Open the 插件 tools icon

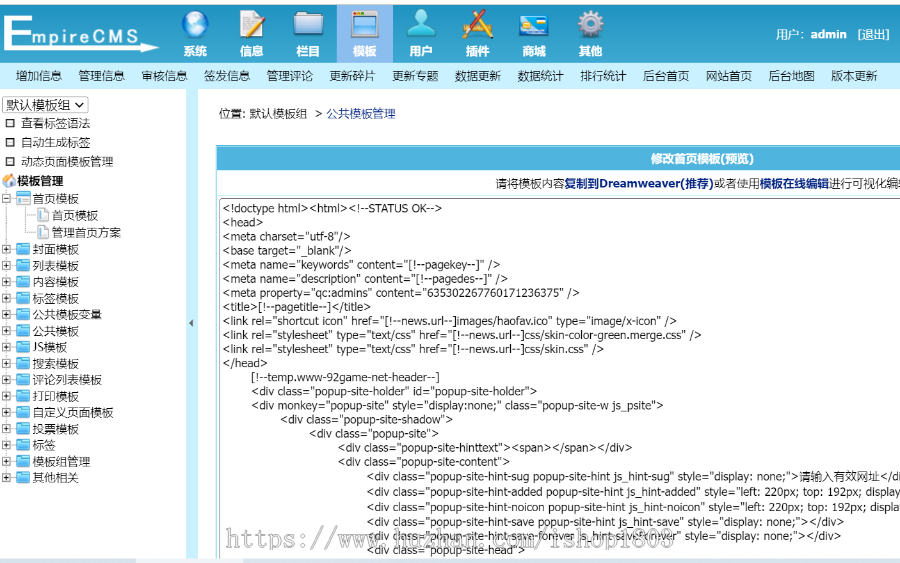pyautogui.click(x=478, y=25)
